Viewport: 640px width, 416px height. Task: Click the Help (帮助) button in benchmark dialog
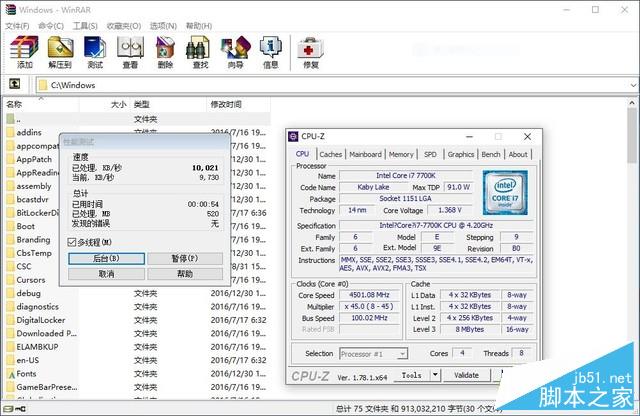click(185, 274)
